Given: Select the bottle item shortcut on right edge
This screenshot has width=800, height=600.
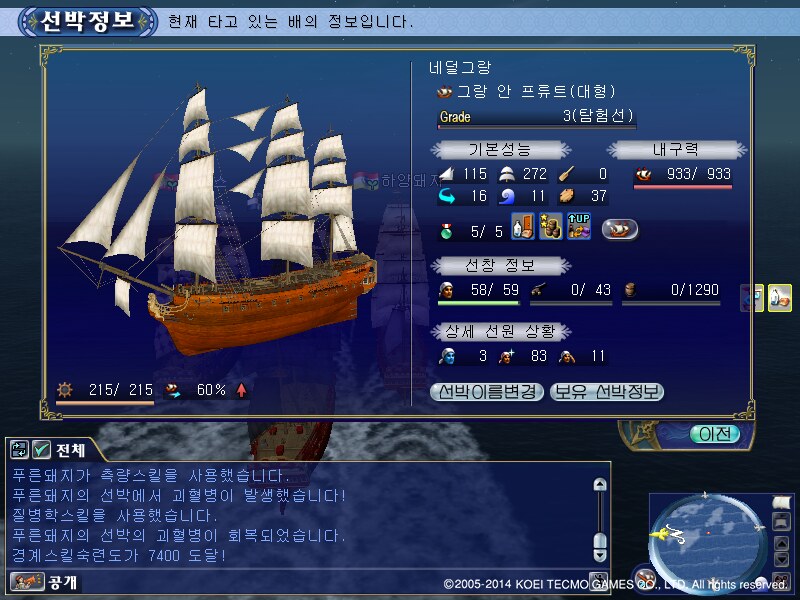Looking at the screenshot, I should 780,297.
